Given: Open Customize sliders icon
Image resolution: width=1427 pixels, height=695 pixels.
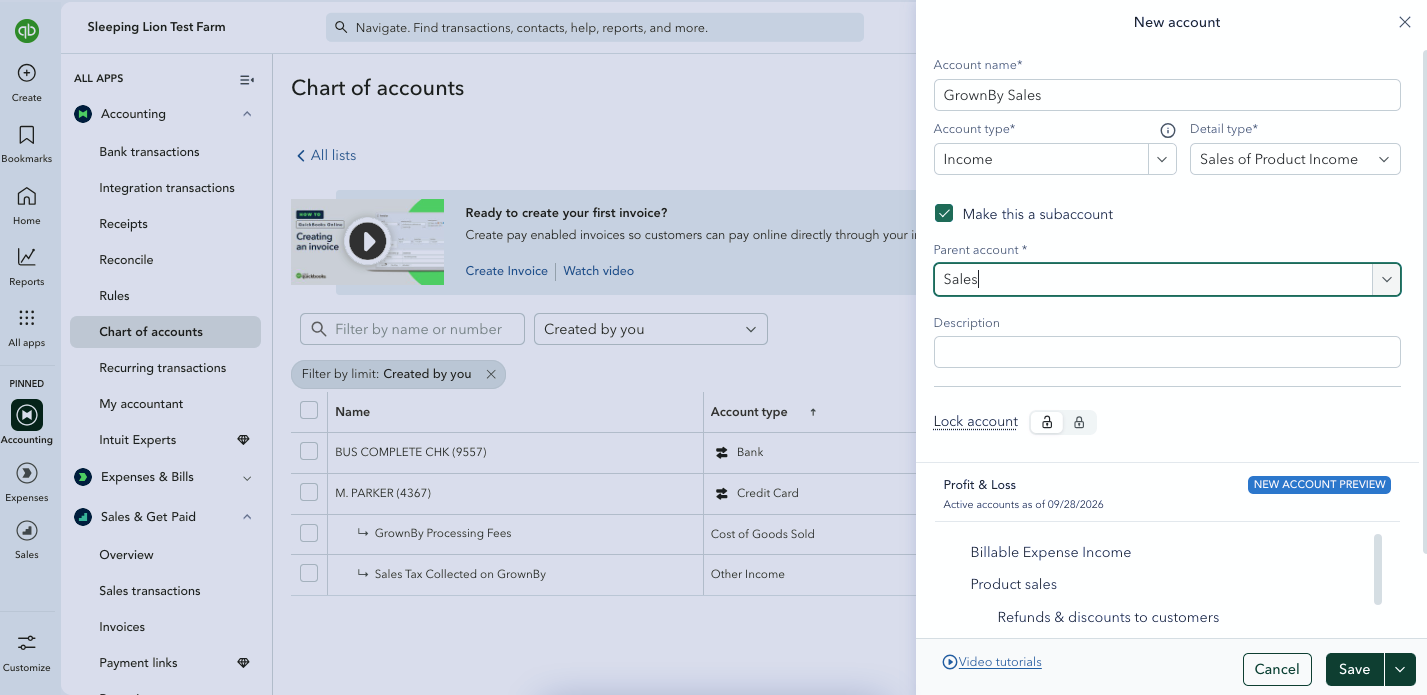Looking at the screenshot, I should click(x=27, y=643).
